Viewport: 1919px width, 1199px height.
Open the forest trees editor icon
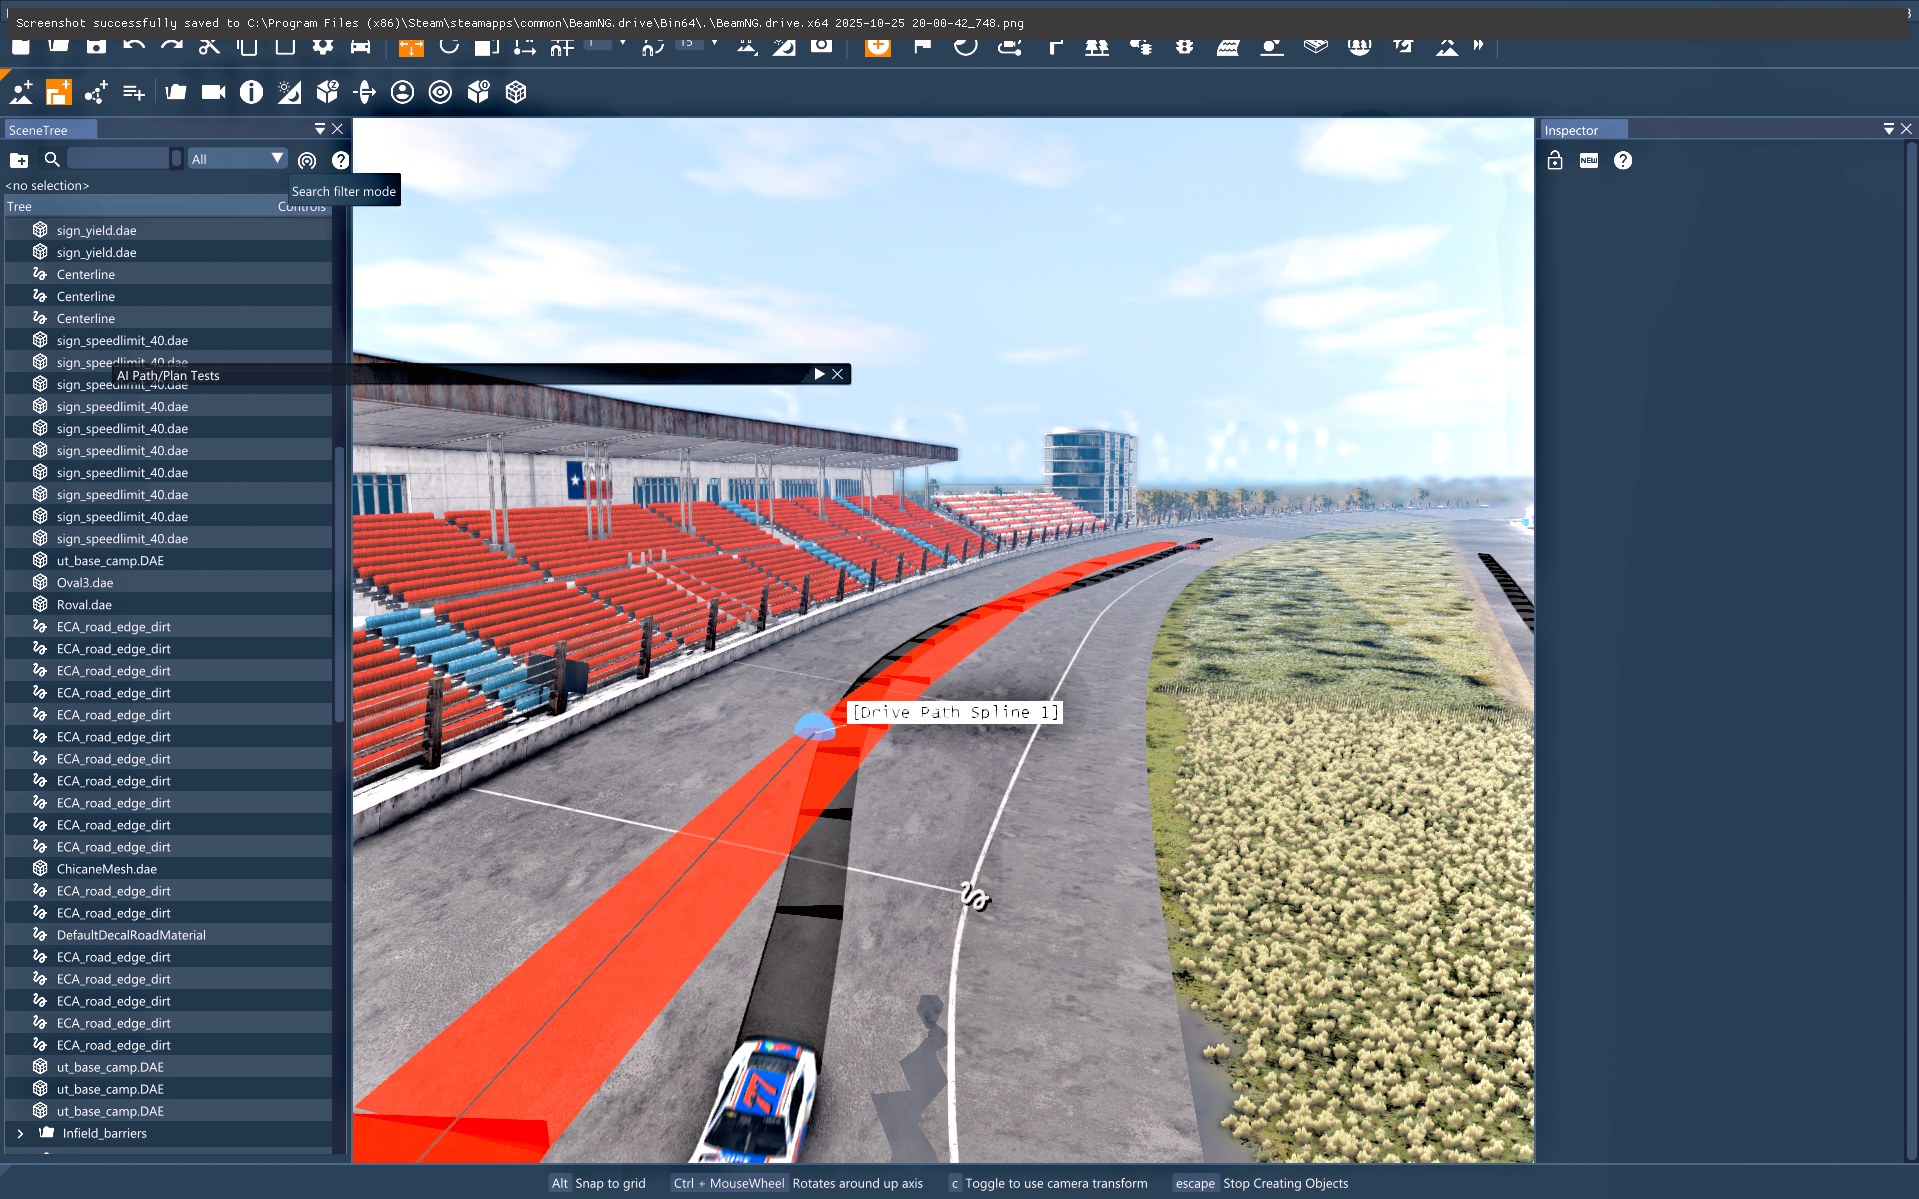pos(1097,46)
